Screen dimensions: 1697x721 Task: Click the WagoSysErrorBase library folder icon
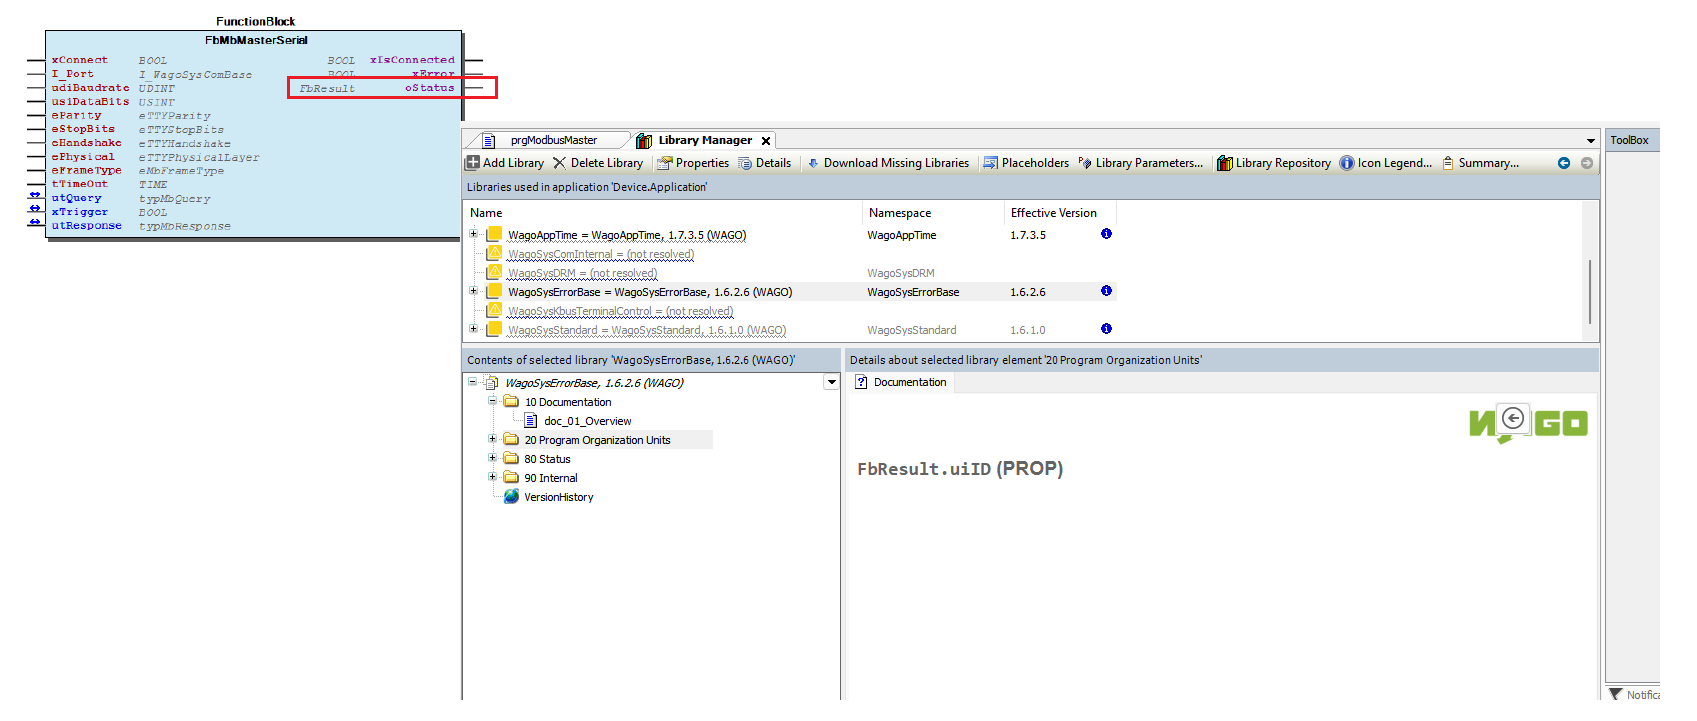494,291
